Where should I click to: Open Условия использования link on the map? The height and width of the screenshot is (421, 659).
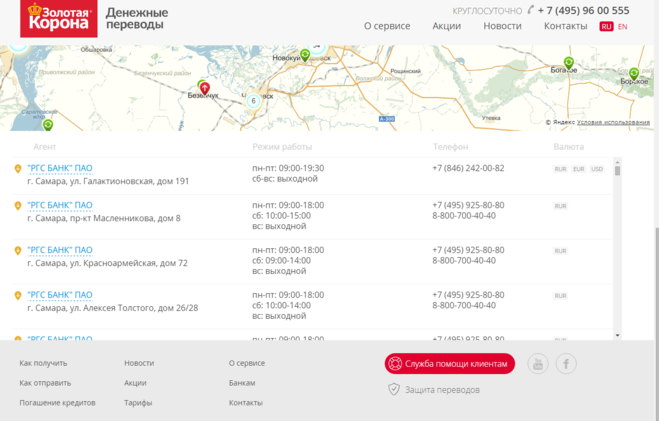point(613,122)
